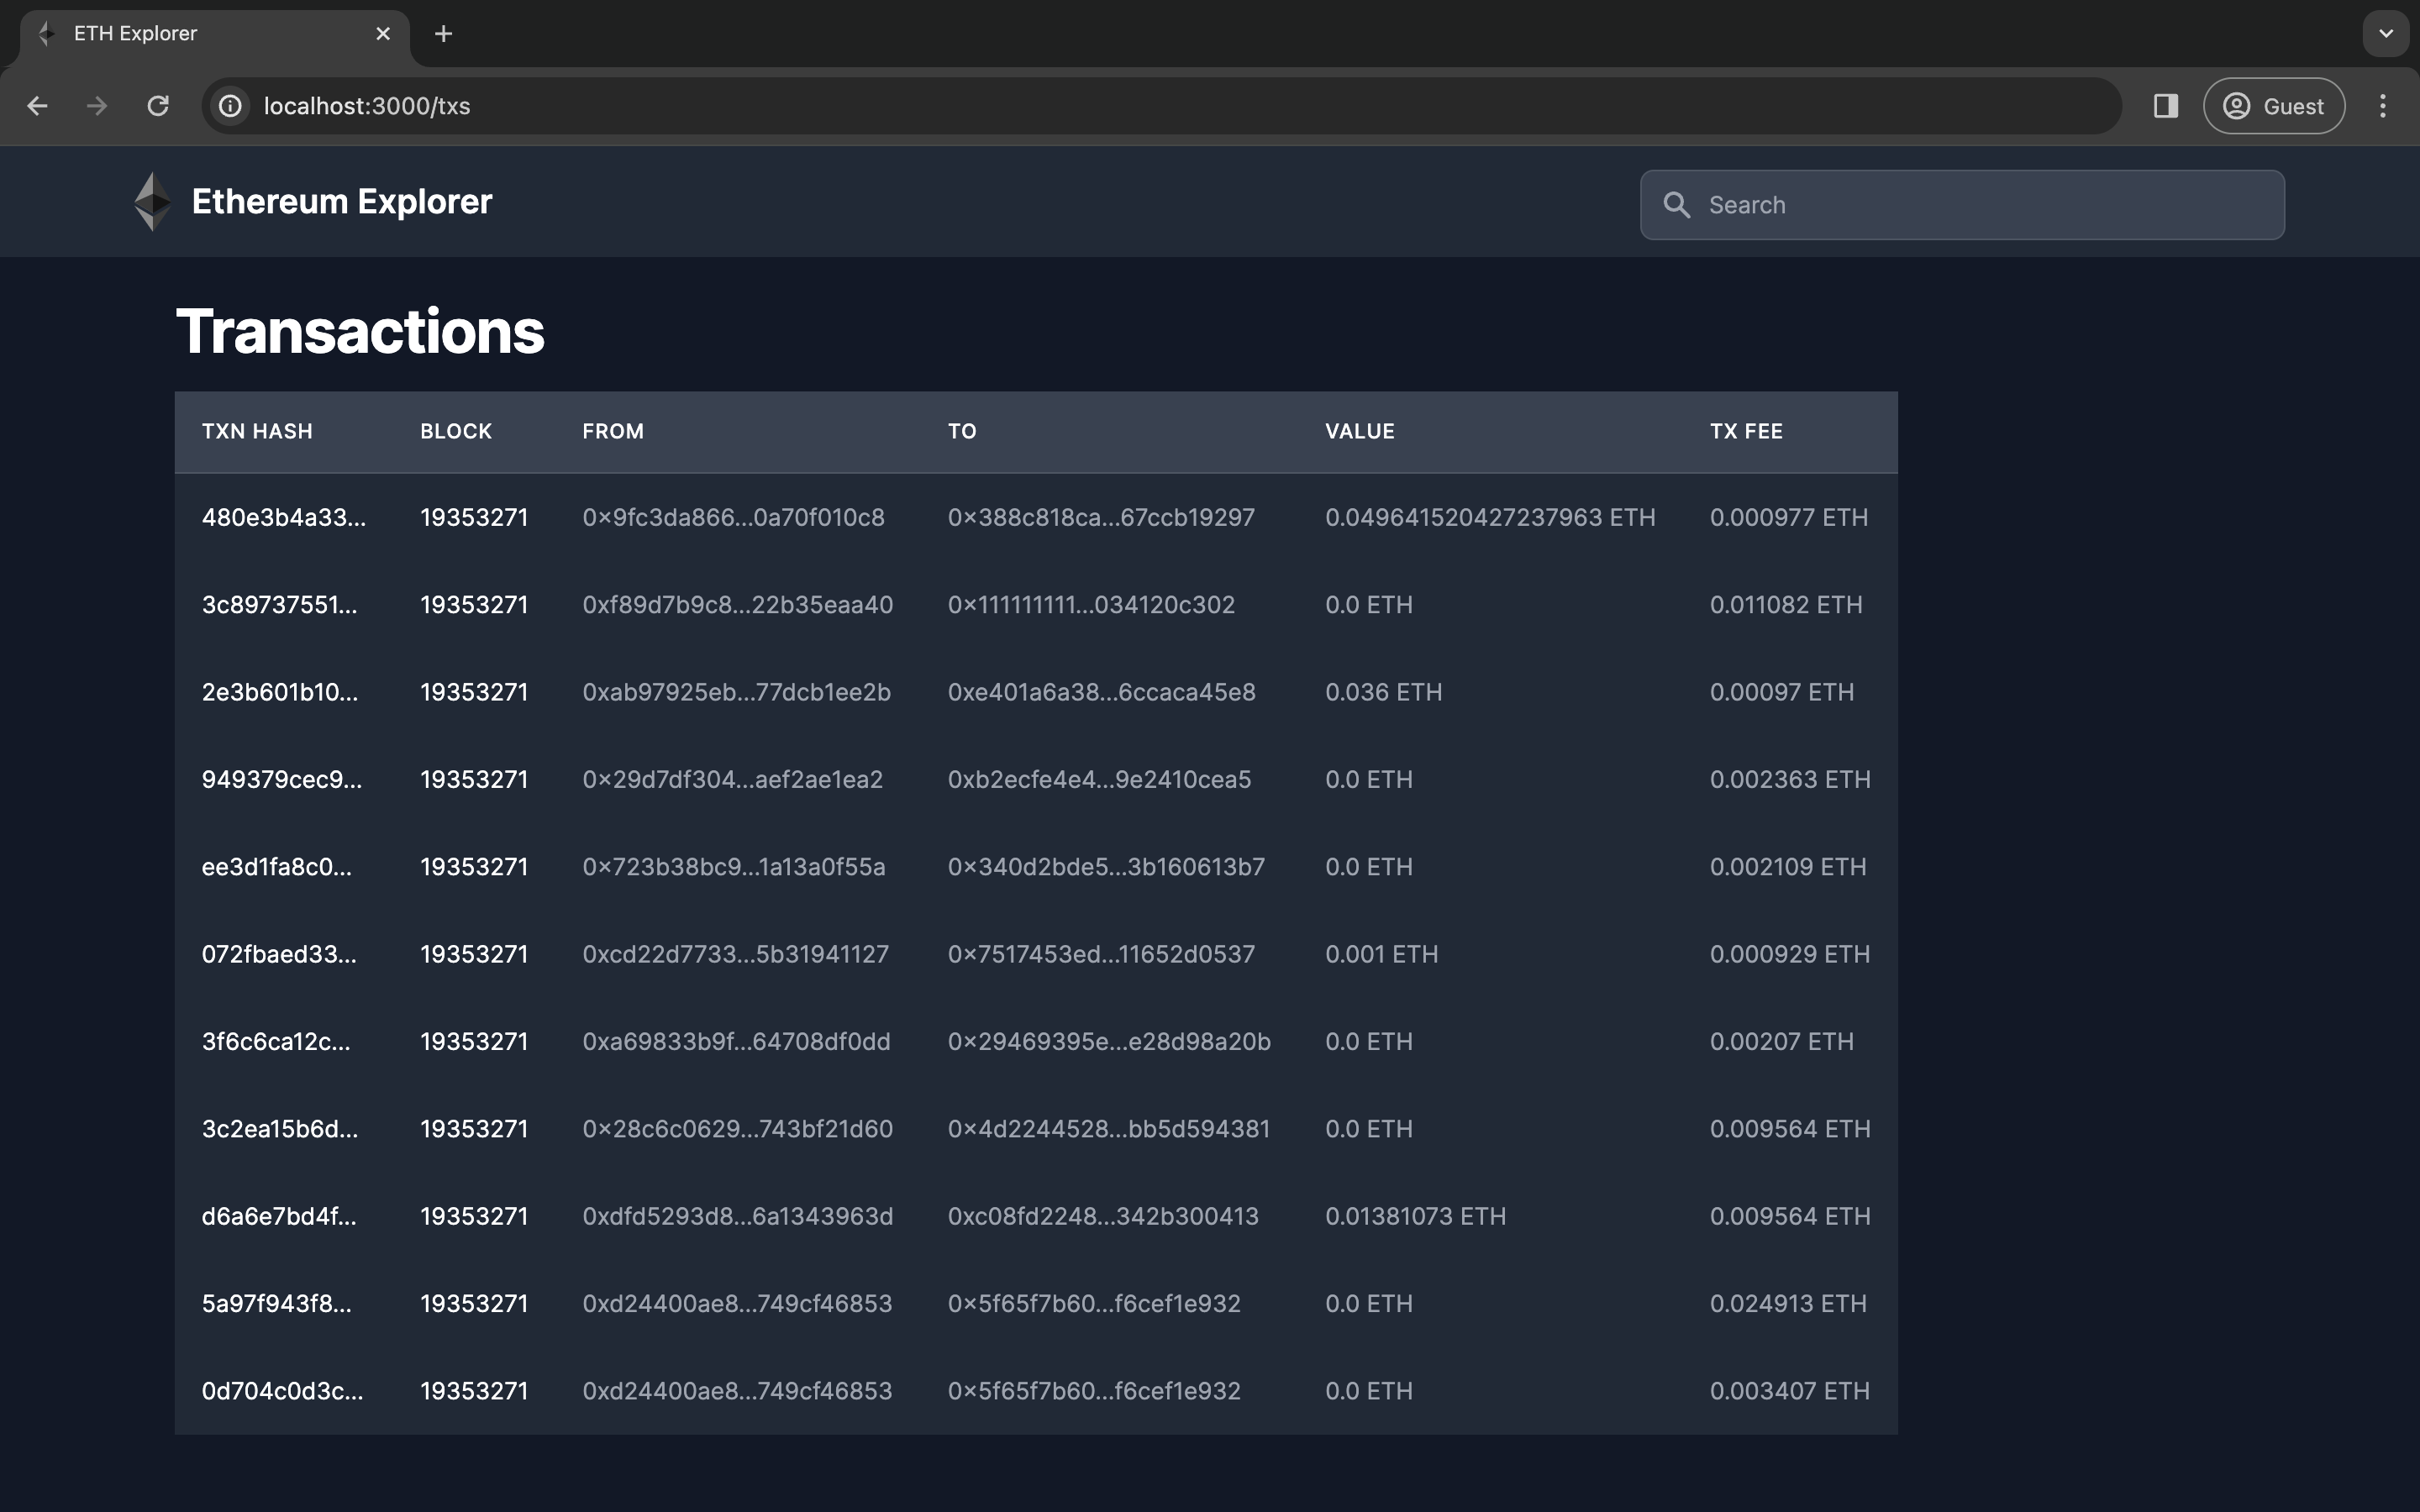
Task: Click to address 0x7517453ed...11652d0537
Action: [x=1101, y=954]
